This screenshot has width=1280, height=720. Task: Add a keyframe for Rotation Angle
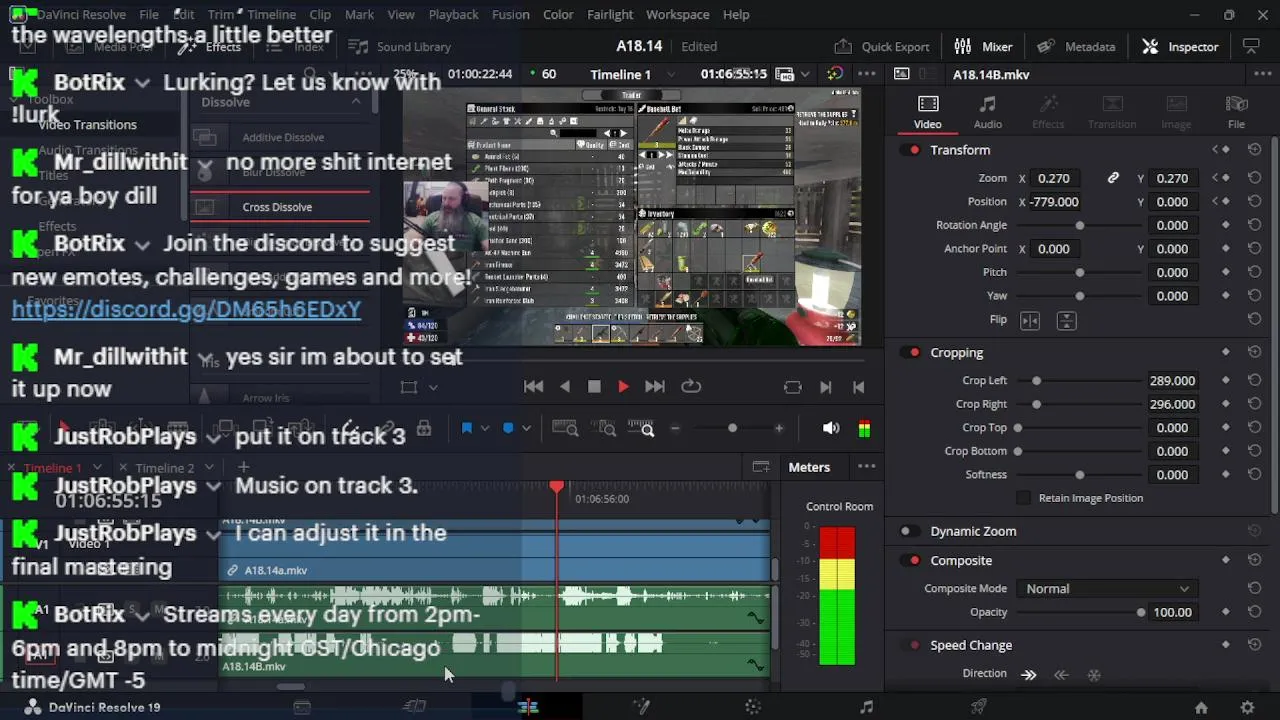[1226, 225]
